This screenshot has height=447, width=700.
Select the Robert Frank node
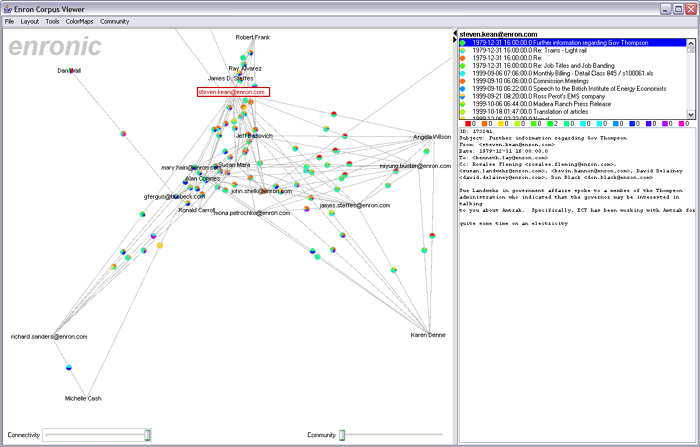pyautogui.click(x=253, y=38)
